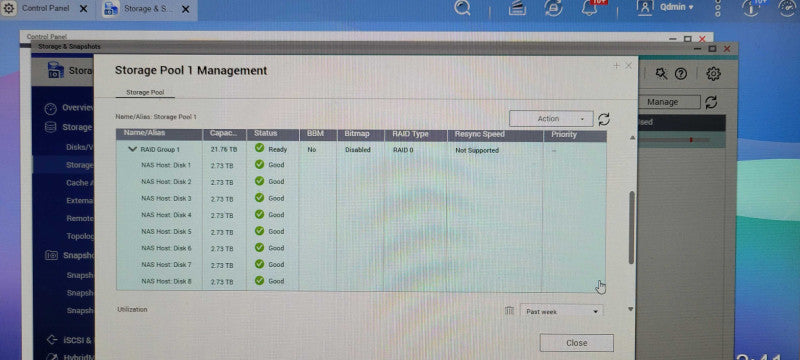The width and height of the screenshot is (800, 360).
Task: Click the Capac... column header
Action: pos(224,134)
